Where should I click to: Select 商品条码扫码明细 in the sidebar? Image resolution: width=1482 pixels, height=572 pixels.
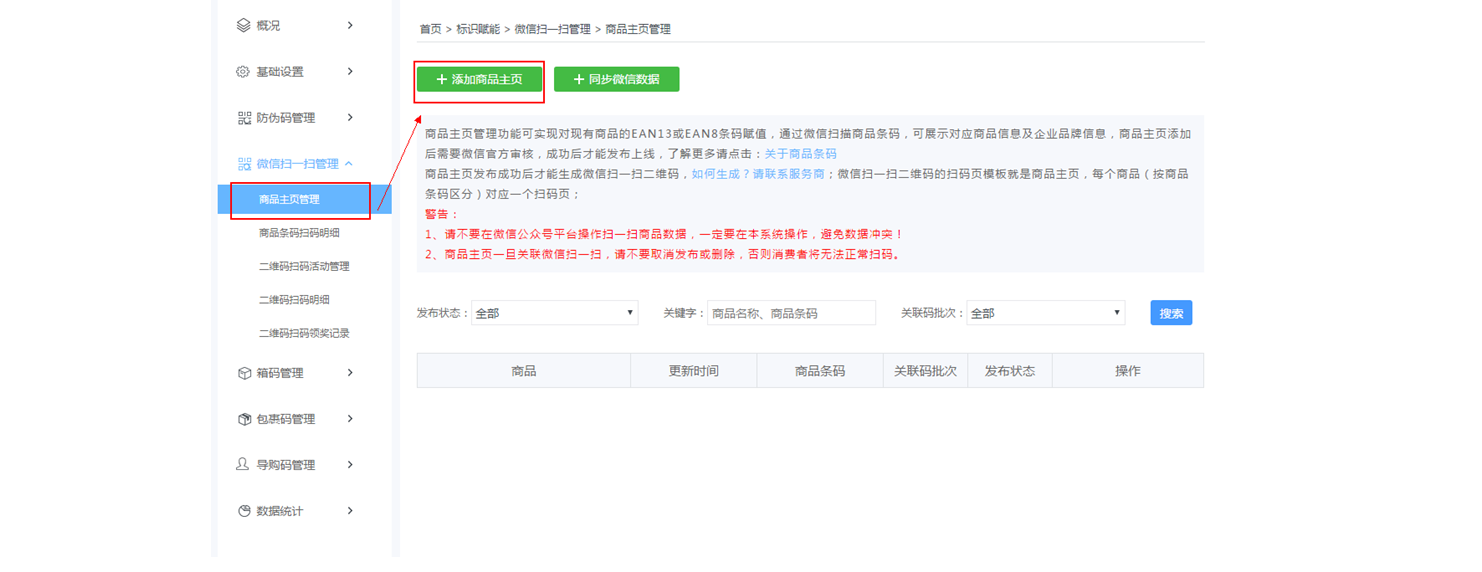click(x=298, y=233)
